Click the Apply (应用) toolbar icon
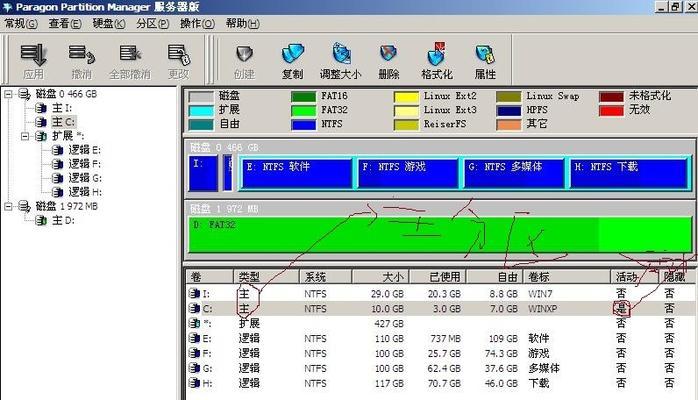This screenshot has width=698, height=400. click(x=33, y=55)
